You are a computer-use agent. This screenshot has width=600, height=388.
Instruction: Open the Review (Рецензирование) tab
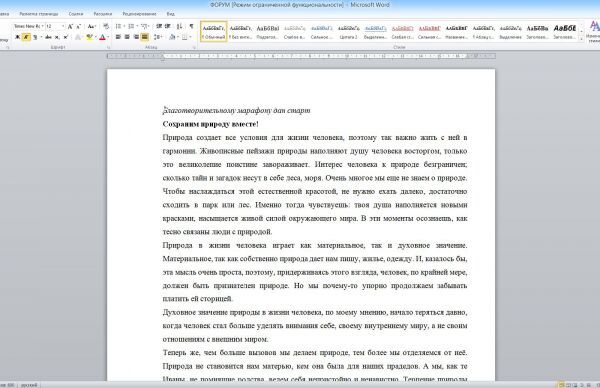[139, 14]
